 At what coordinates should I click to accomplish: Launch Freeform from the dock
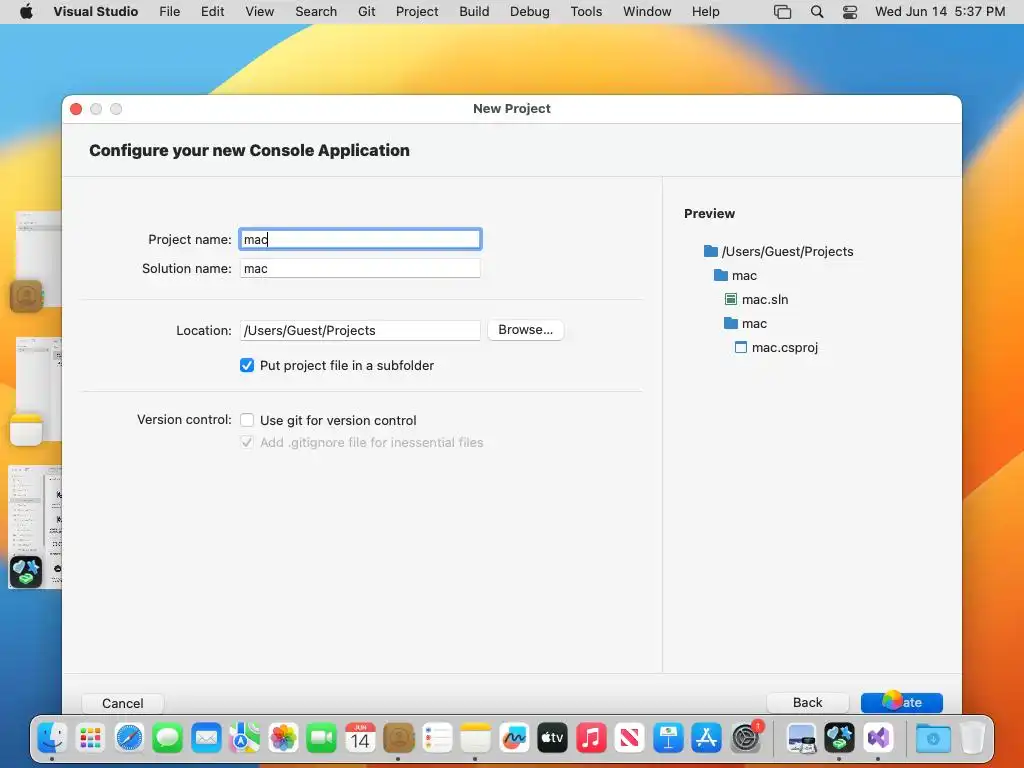point(514,739)
